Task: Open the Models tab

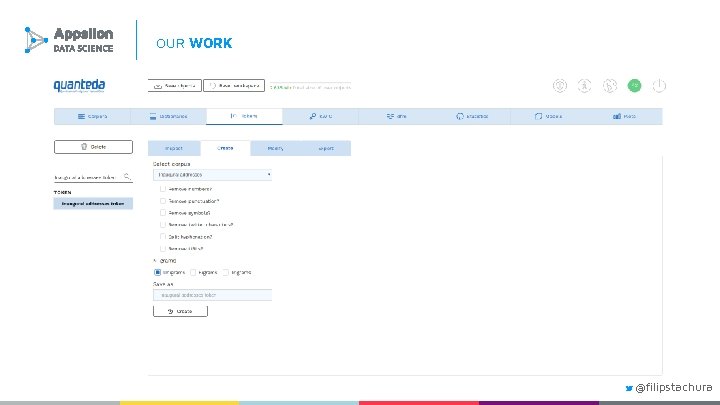Action: 548,116
